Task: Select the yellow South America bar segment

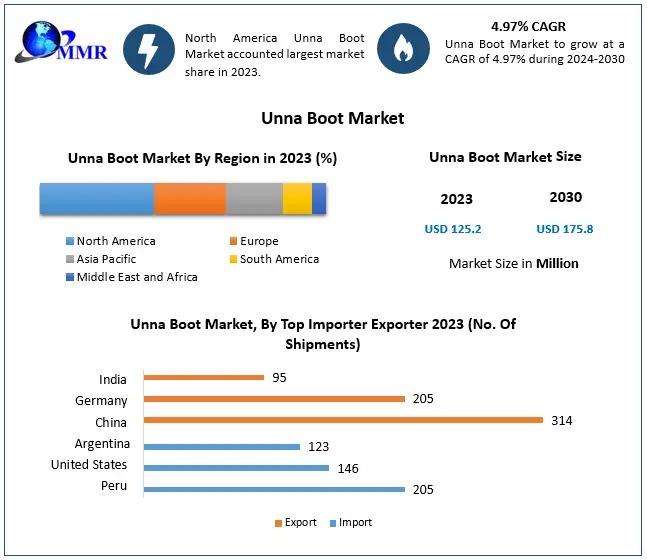Action: click(x=297, y=199)
